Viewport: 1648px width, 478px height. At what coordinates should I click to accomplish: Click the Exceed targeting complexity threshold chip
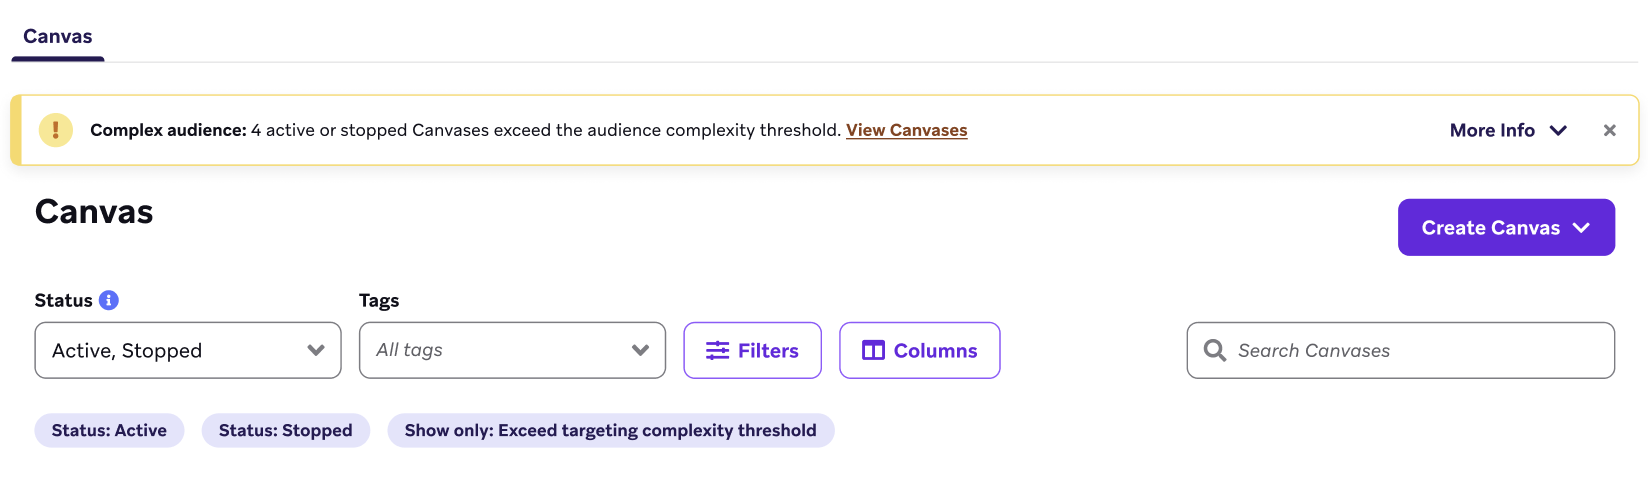point(610,430)
